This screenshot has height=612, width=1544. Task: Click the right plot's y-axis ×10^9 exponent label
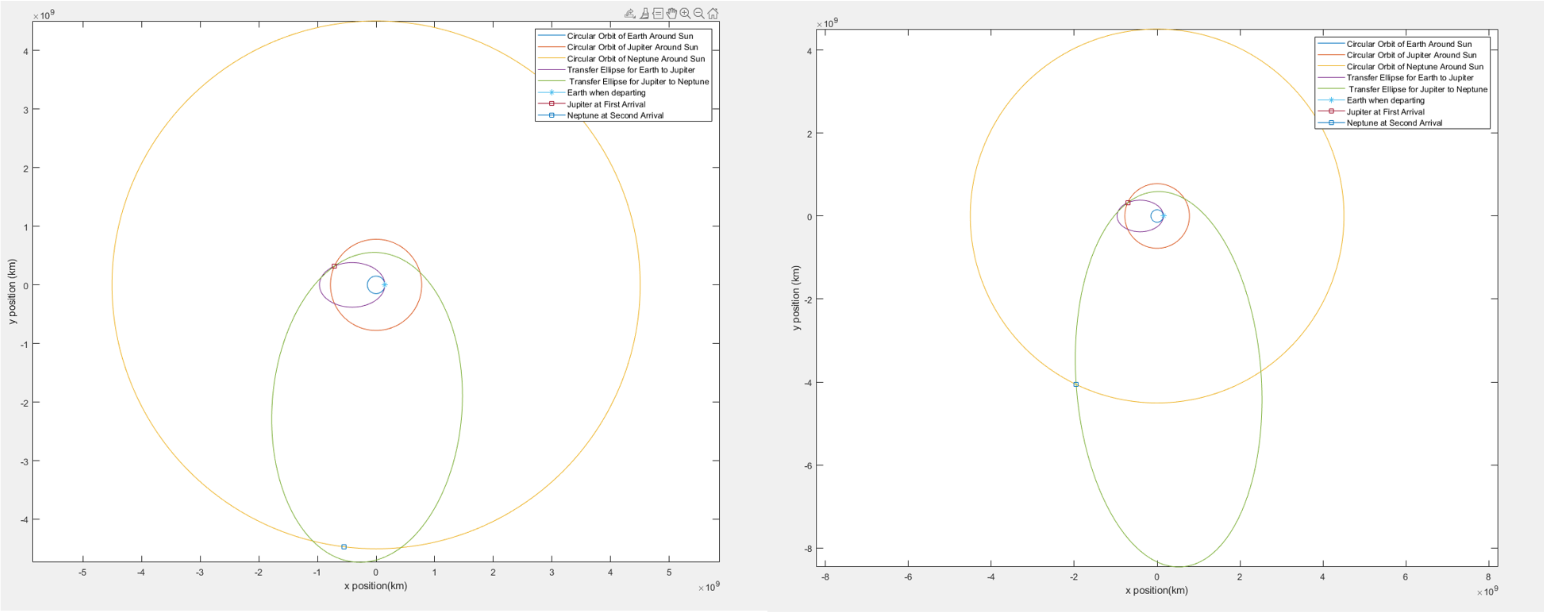pyautogui.click(x=827, y=20)
